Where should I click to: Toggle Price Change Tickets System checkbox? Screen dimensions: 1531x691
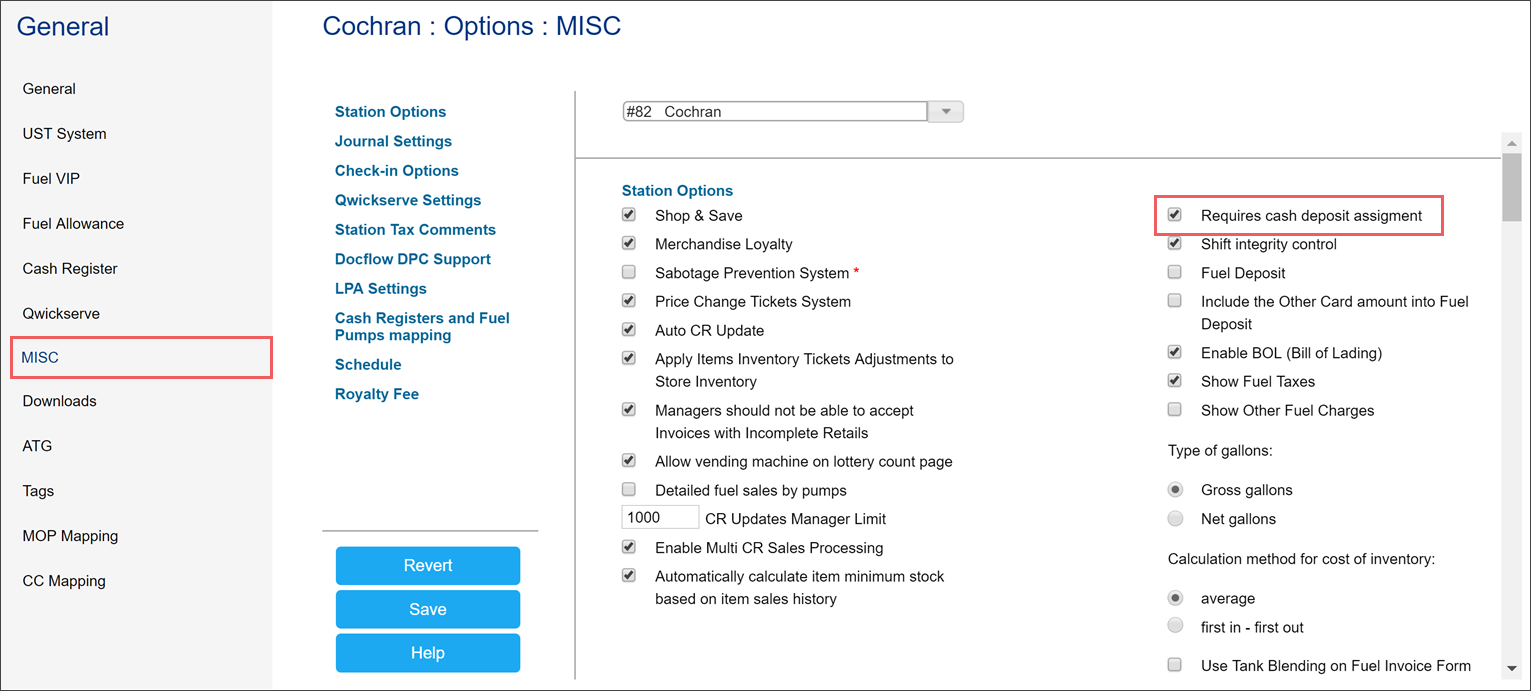(x=629, y=300)
